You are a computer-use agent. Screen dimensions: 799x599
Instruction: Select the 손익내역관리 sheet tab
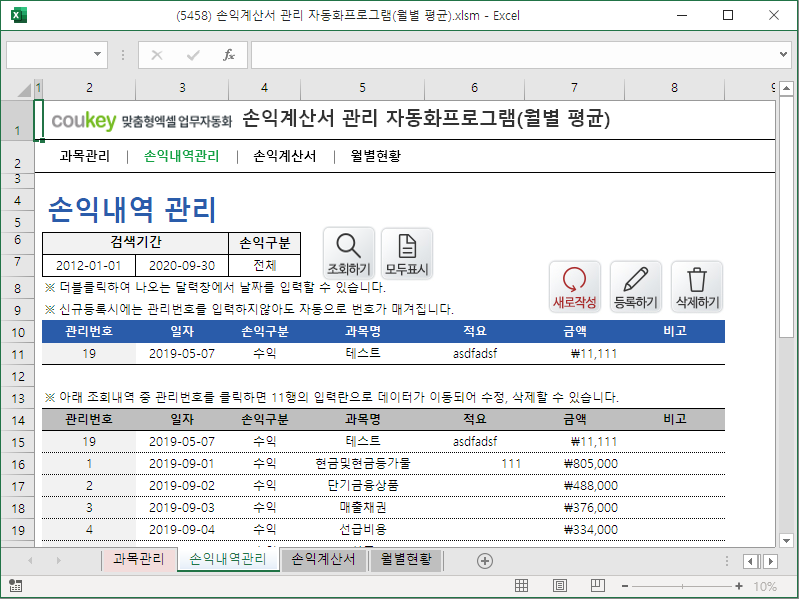(x=228, y=559)
